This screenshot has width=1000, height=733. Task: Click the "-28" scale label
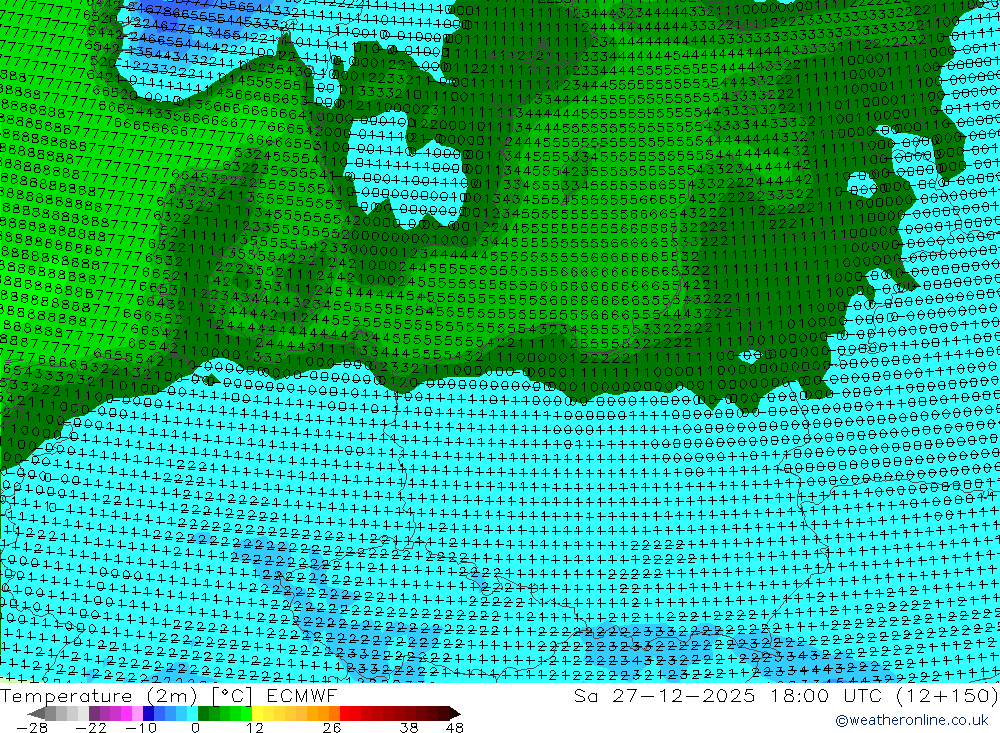[x=32, y=728]
